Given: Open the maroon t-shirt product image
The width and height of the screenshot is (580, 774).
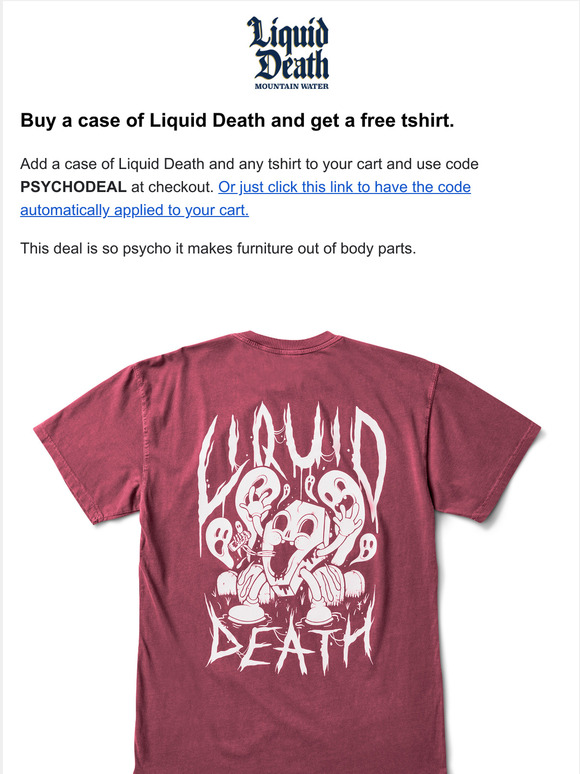Looking at the screenshot, I should (287, 552).
